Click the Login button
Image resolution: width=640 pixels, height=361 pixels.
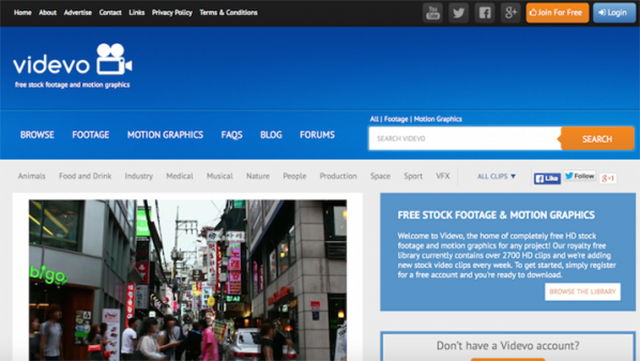pos(614,13)
